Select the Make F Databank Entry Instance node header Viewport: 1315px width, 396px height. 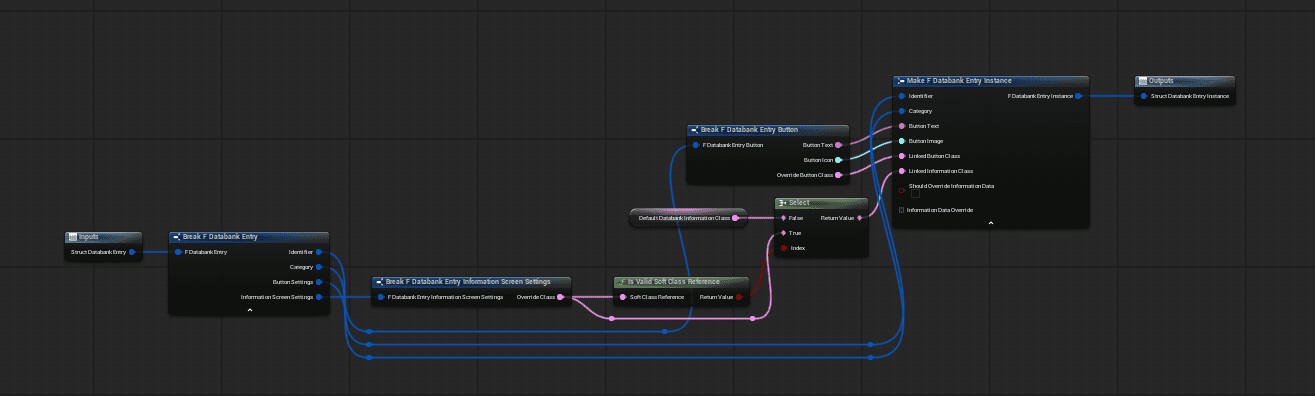click(990, 81)
